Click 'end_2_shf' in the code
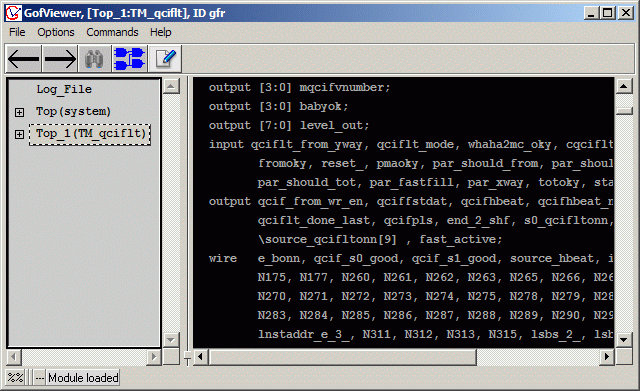The height and width of the screenshot is (391, 640). click(x=478, y=220)
